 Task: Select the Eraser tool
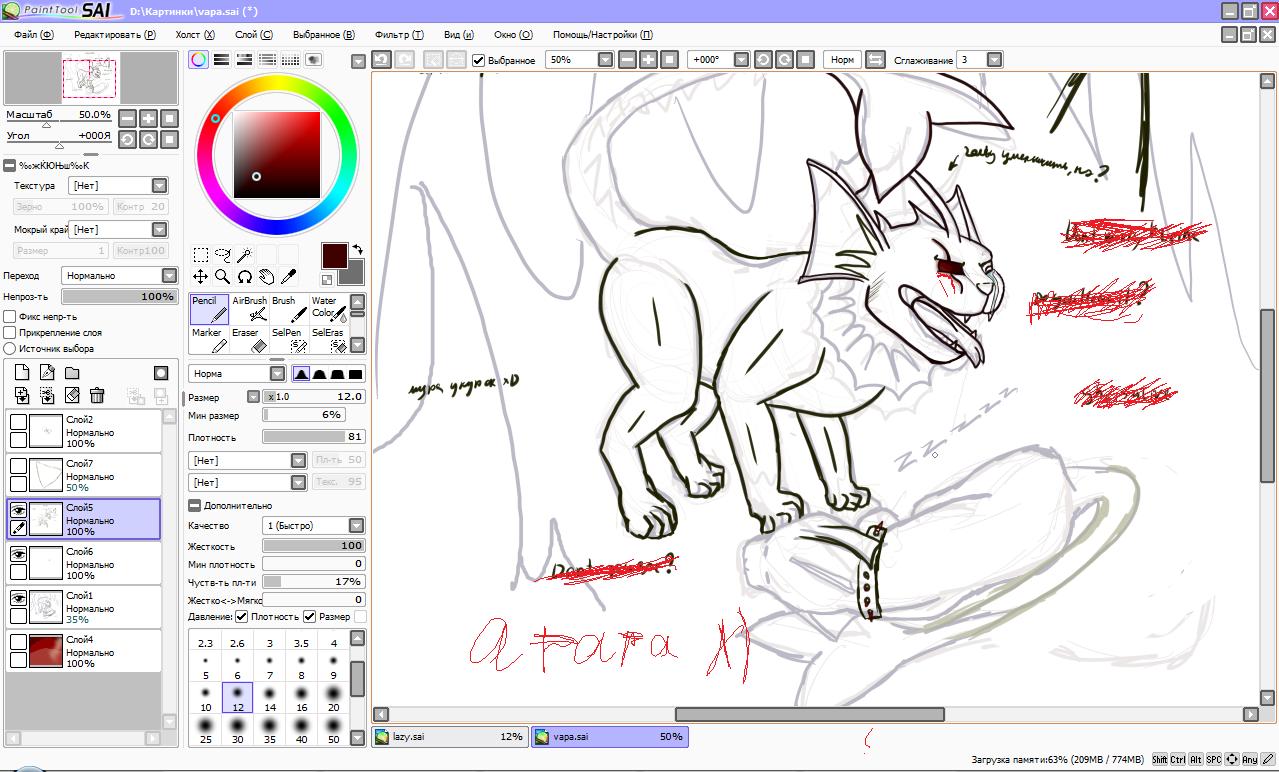pyautogui.click(x=249, y=340)
